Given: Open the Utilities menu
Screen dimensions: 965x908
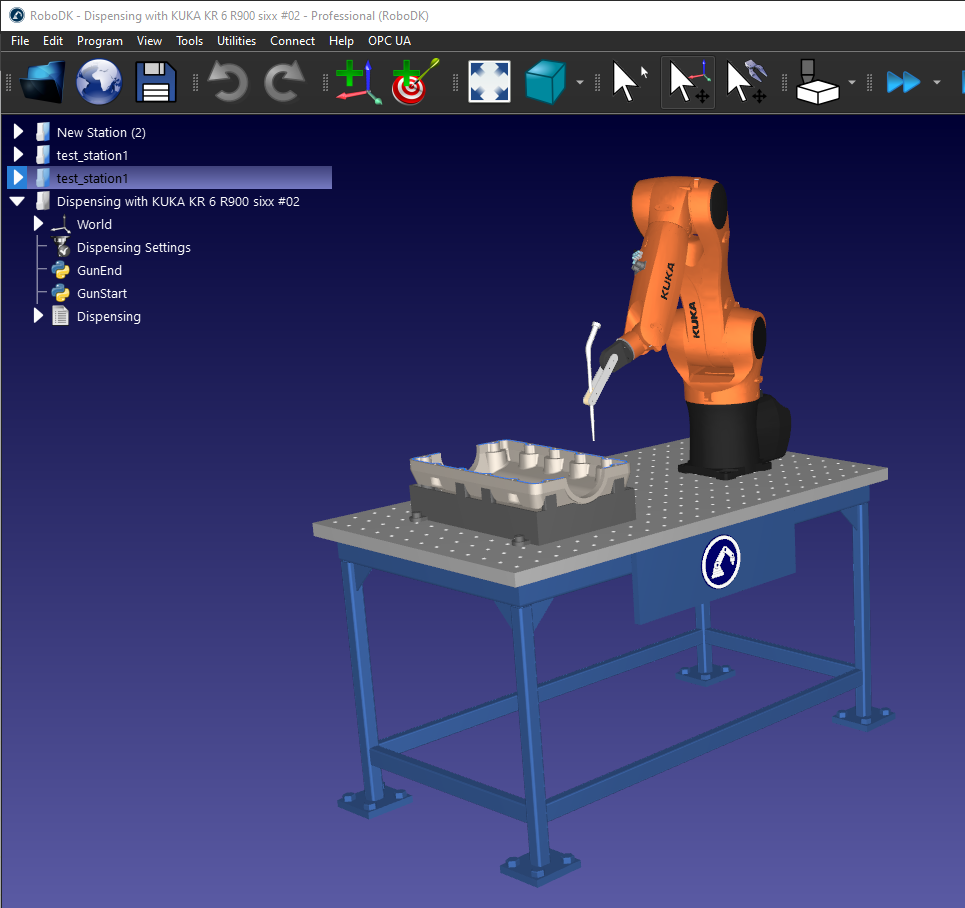Looking at the screenshot, I should tap(236, 41).
